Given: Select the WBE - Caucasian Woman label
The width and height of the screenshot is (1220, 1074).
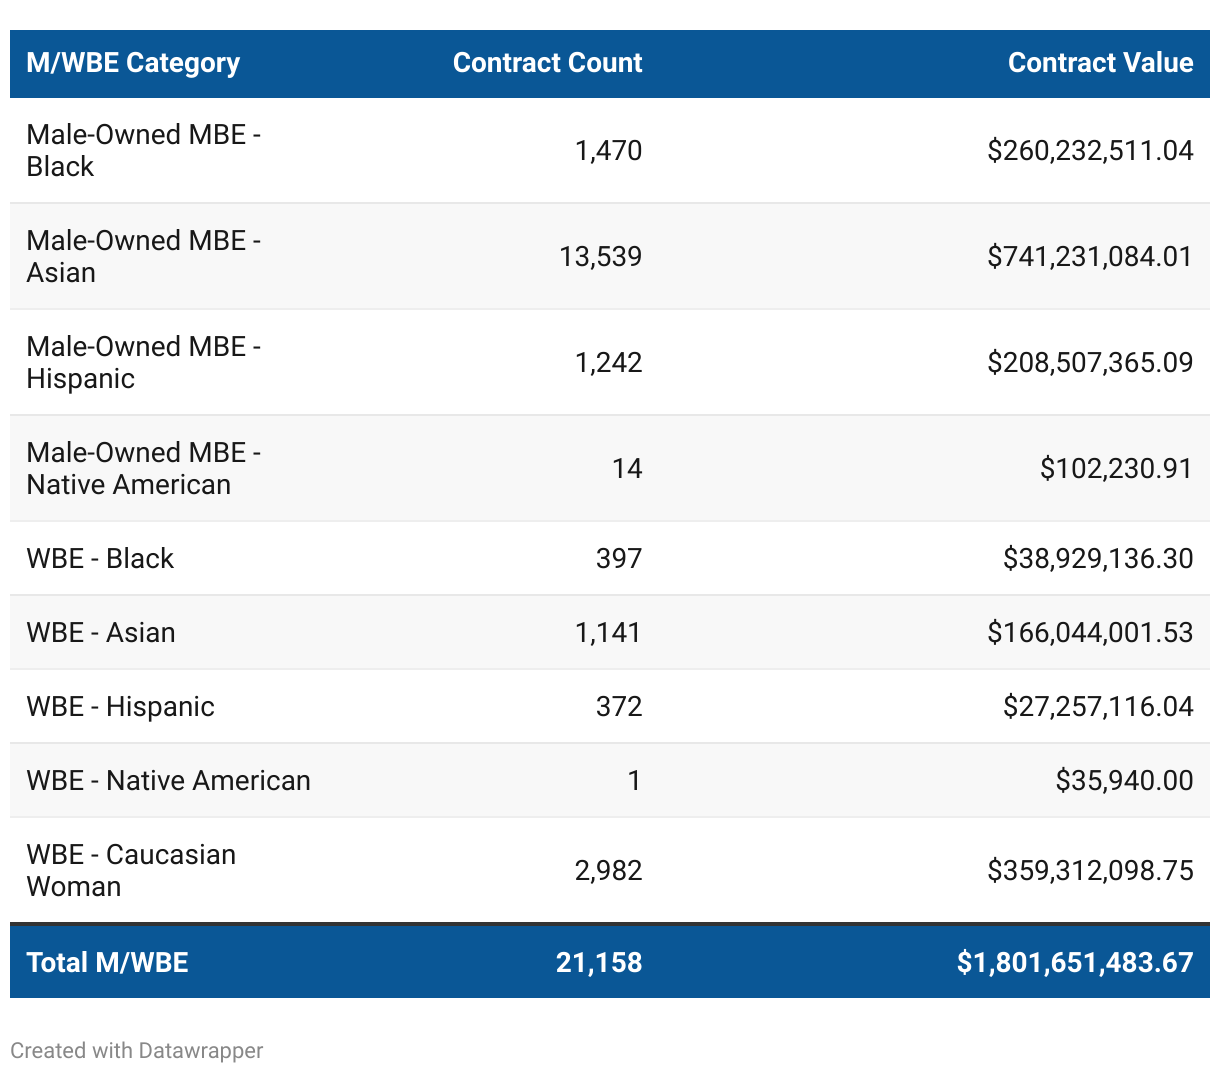Looking at the screenshot, I should 131,871.
